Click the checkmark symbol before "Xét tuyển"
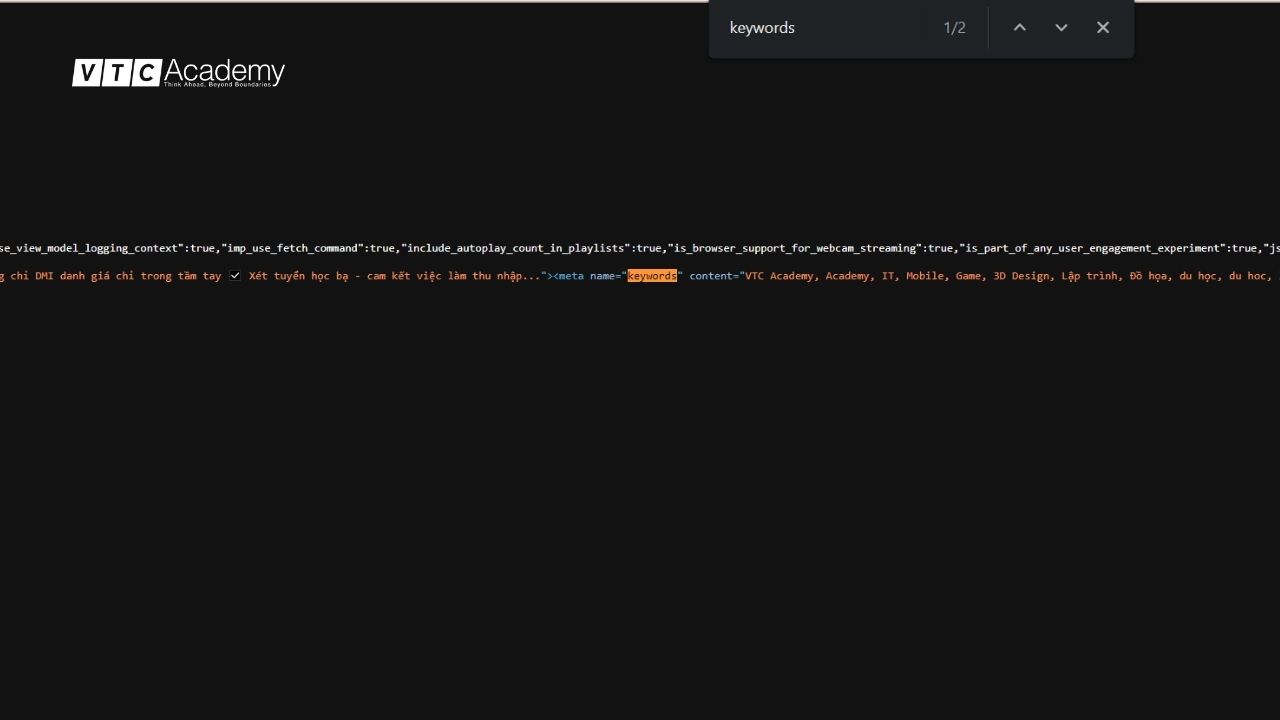 [235, 276]
